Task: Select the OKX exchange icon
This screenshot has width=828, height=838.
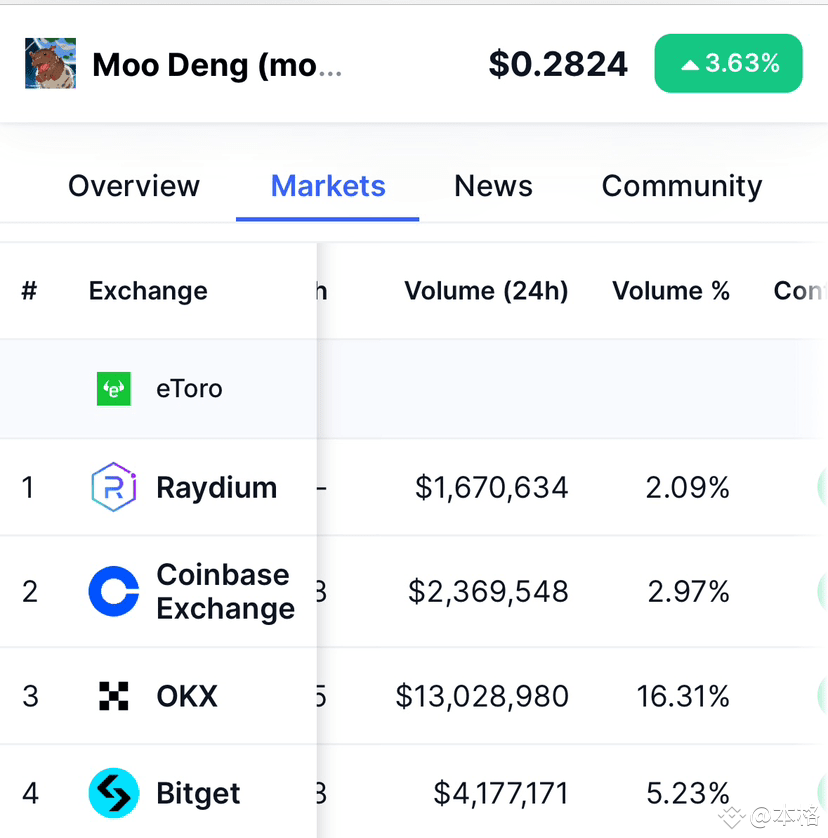Action: pyautogui.click(x=113, y=696)
